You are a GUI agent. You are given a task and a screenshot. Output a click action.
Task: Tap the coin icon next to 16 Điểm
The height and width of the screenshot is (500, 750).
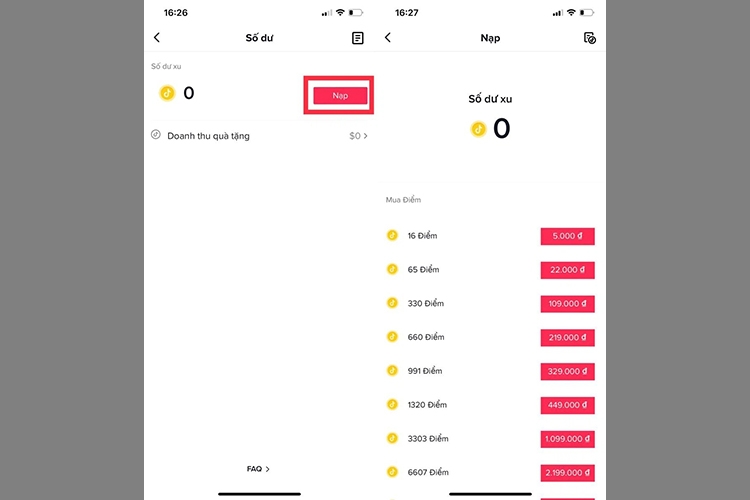(x=392, y=235)
